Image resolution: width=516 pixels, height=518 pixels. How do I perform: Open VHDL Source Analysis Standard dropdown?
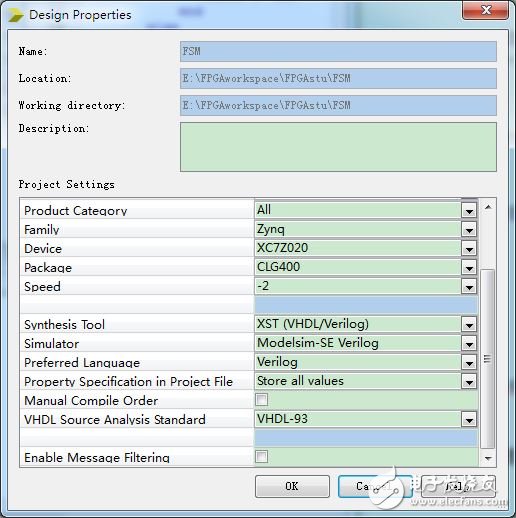[x=469, y=420]
